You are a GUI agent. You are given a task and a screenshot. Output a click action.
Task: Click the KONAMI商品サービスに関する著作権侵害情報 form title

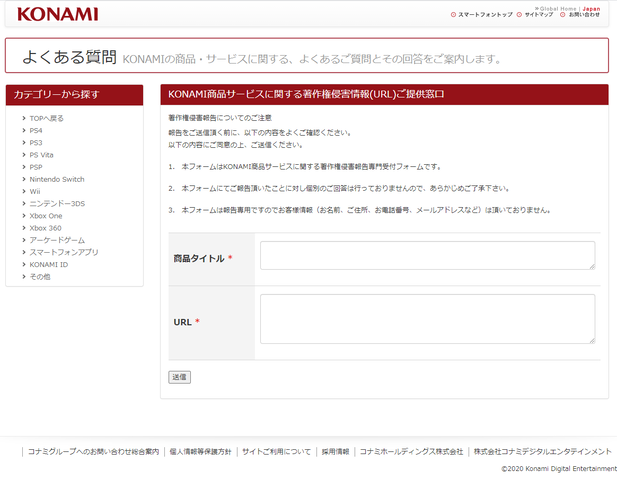(306, 94)
